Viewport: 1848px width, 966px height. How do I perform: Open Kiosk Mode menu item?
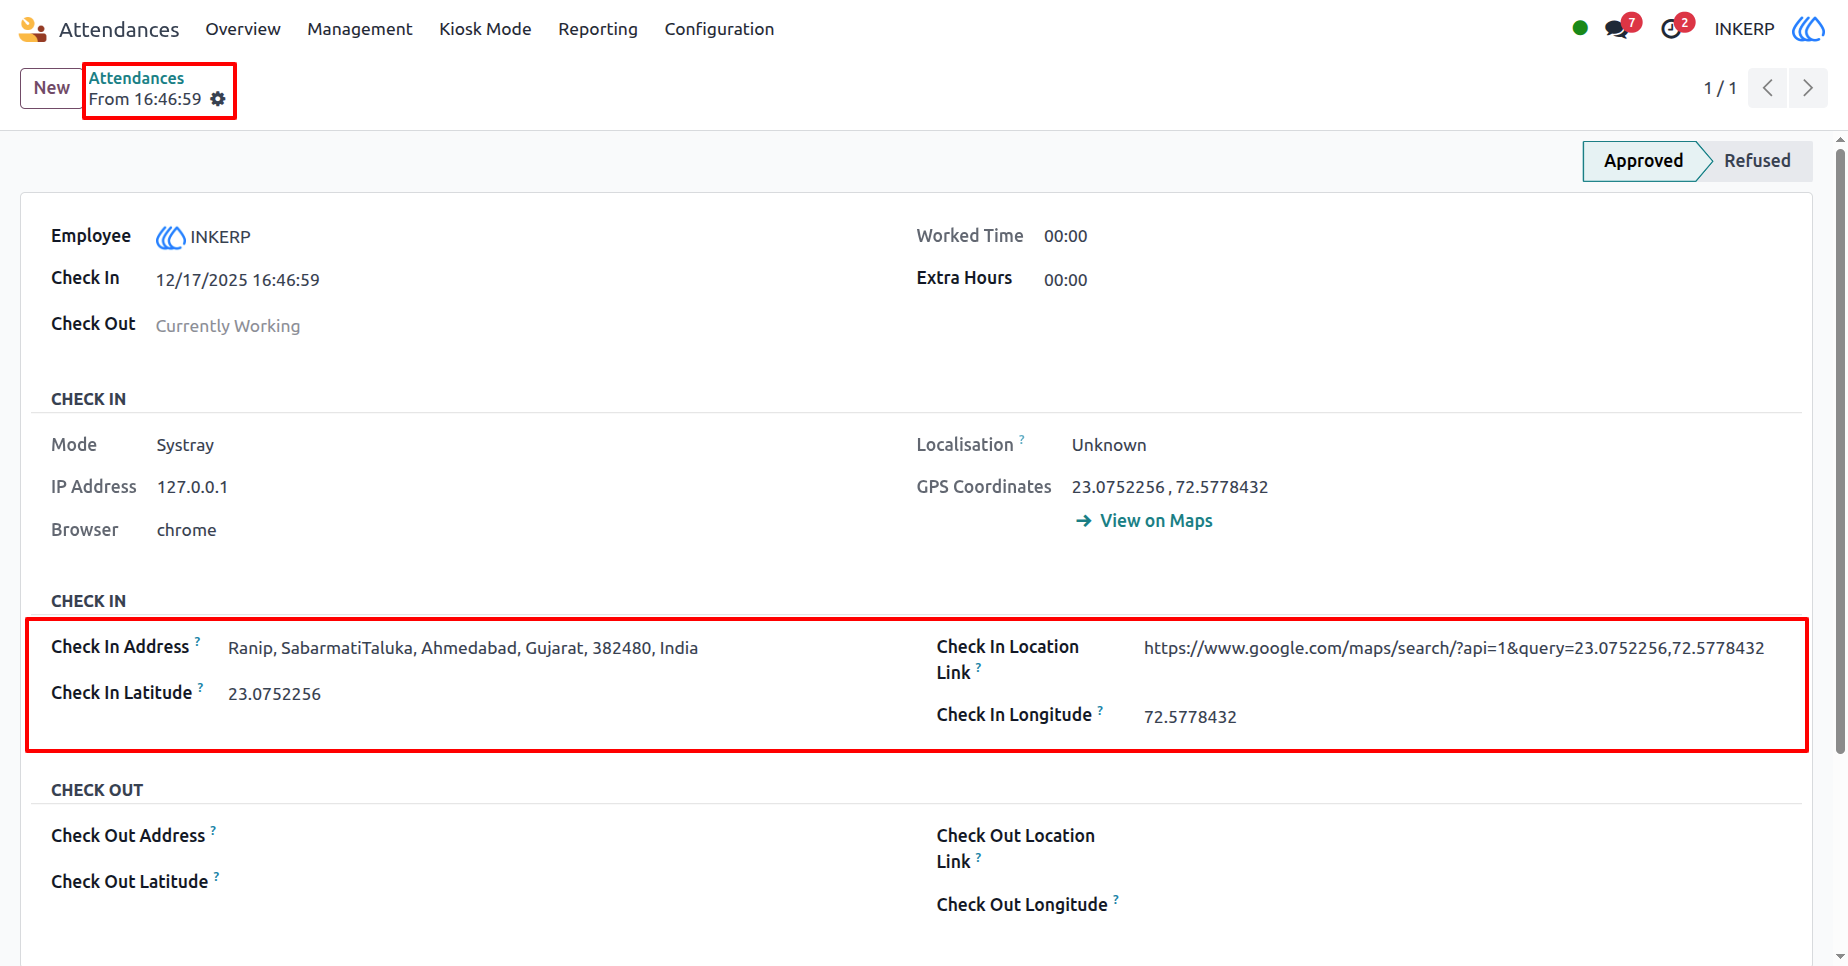[x=485, y=29]
